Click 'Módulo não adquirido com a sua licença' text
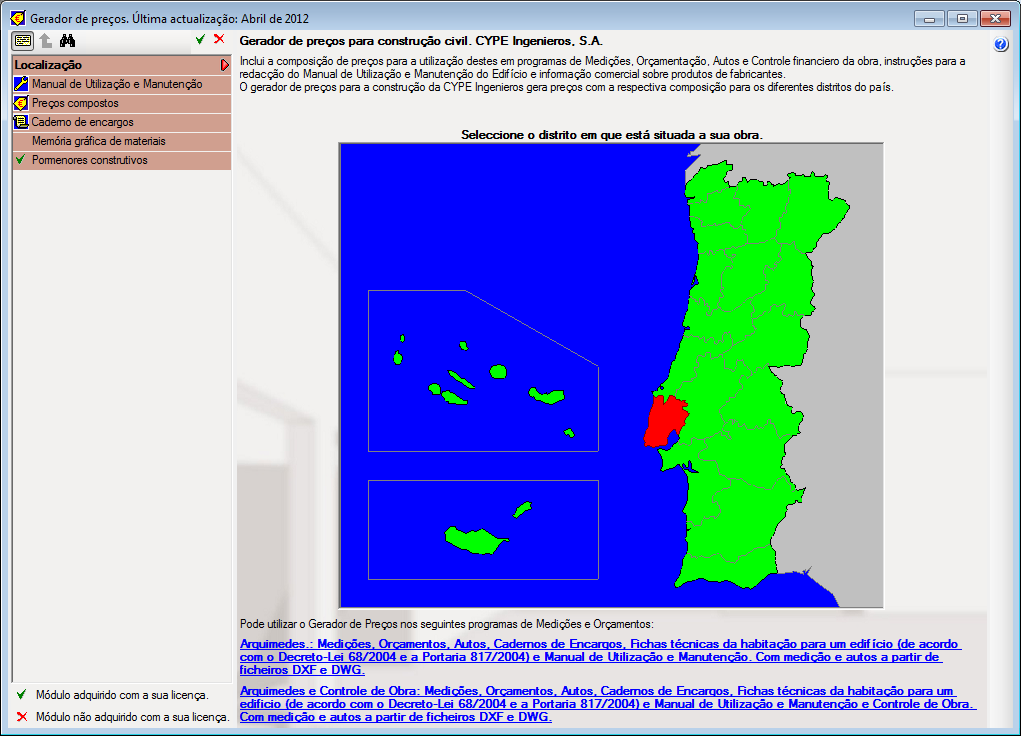Viewport: 1021px width, 736px height. pos(133,717)
